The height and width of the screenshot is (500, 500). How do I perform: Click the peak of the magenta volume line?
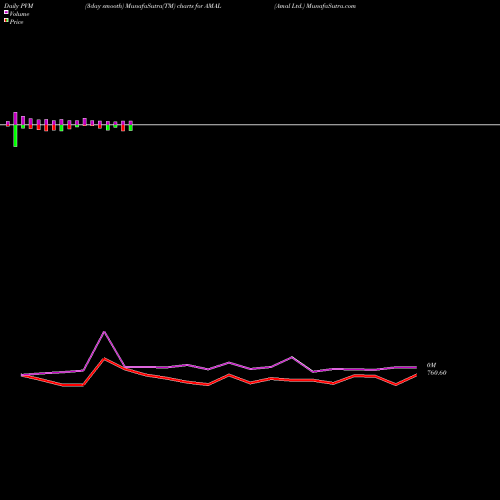point(104,332)
